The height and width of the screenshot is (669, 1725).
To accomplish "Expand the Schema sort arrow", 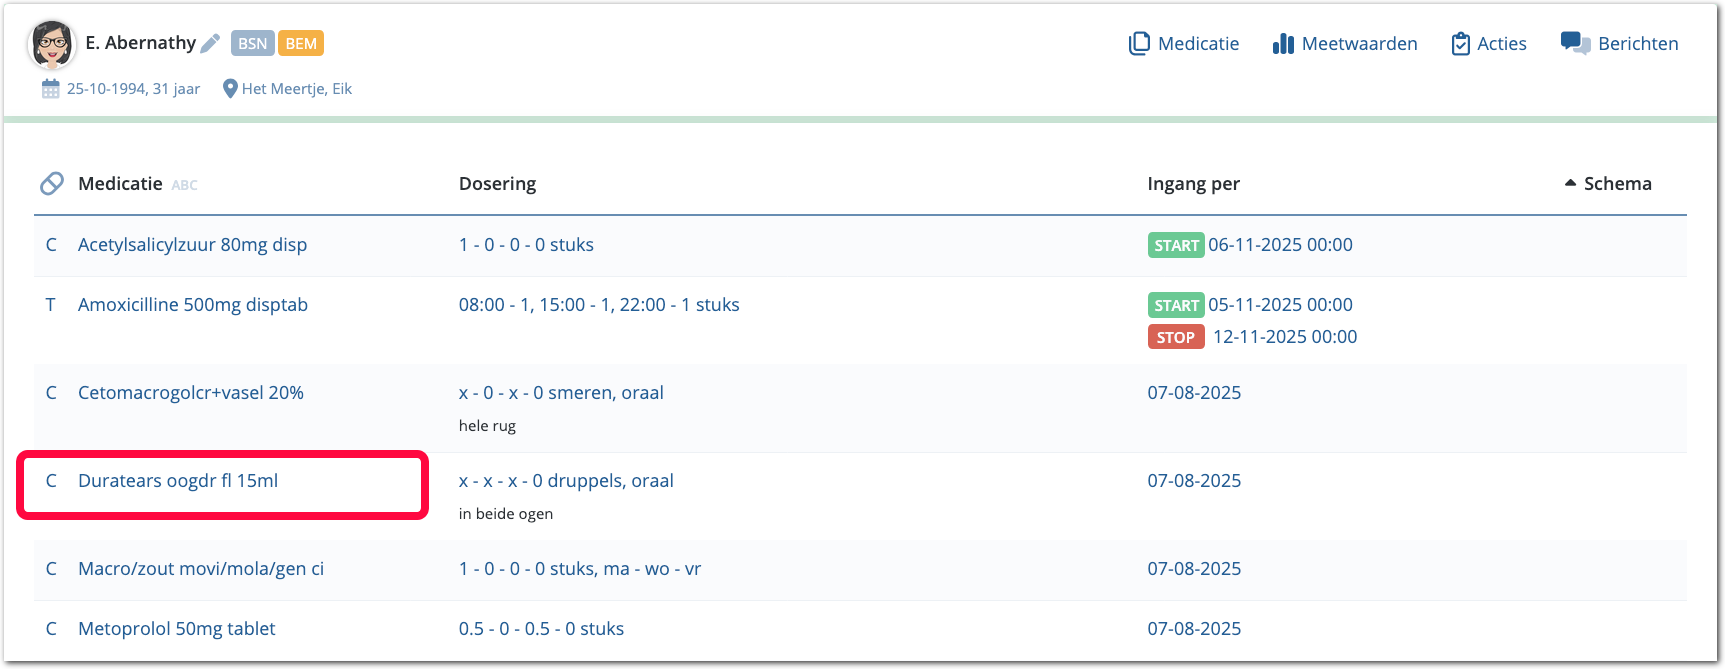I will click(x=1570, y=183).
